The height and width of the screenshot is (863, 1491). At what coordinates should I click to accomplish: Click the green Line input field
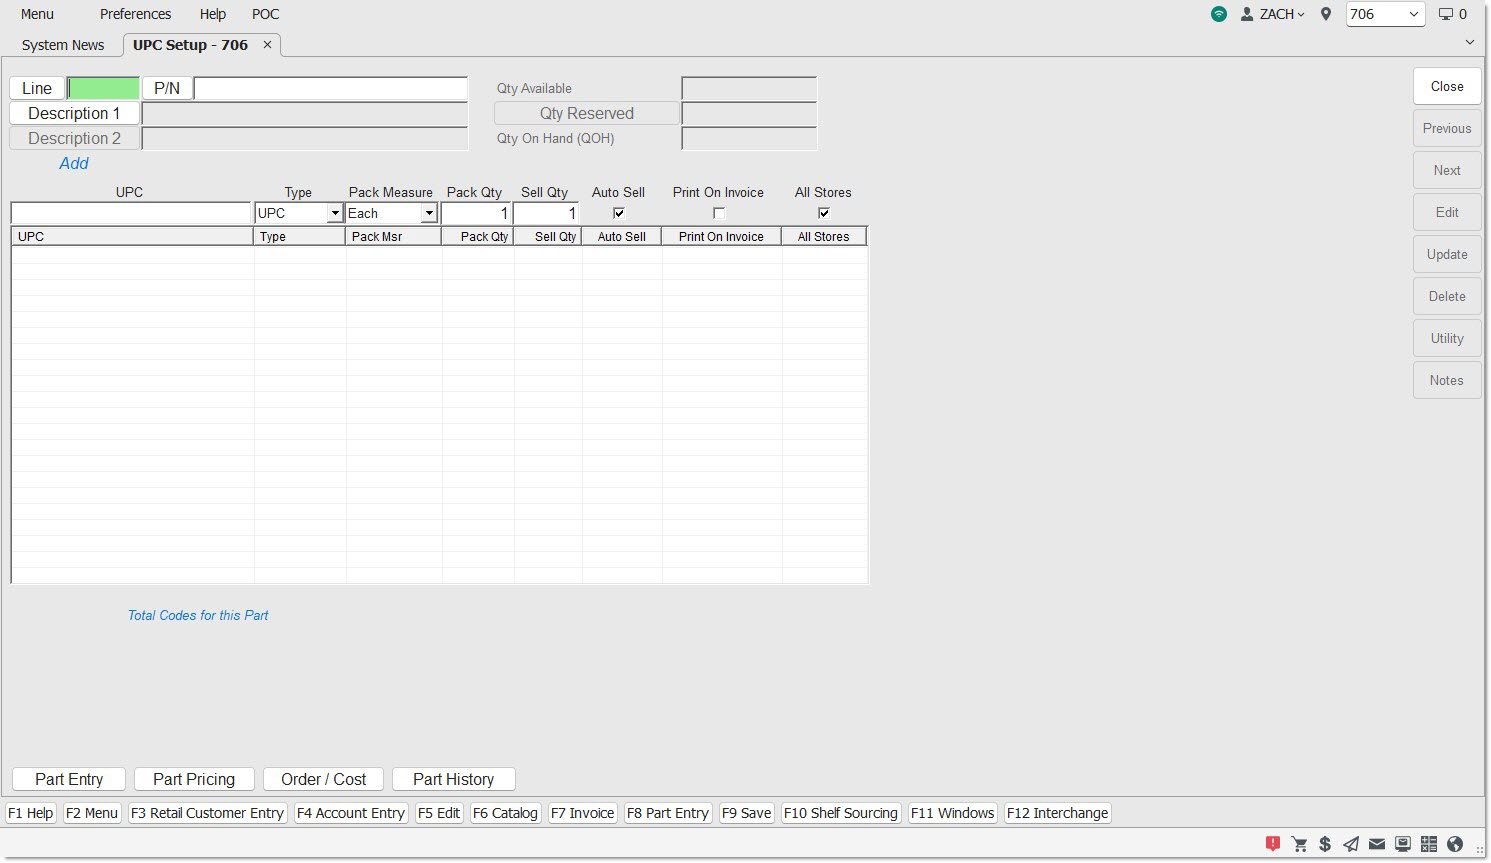104,89
